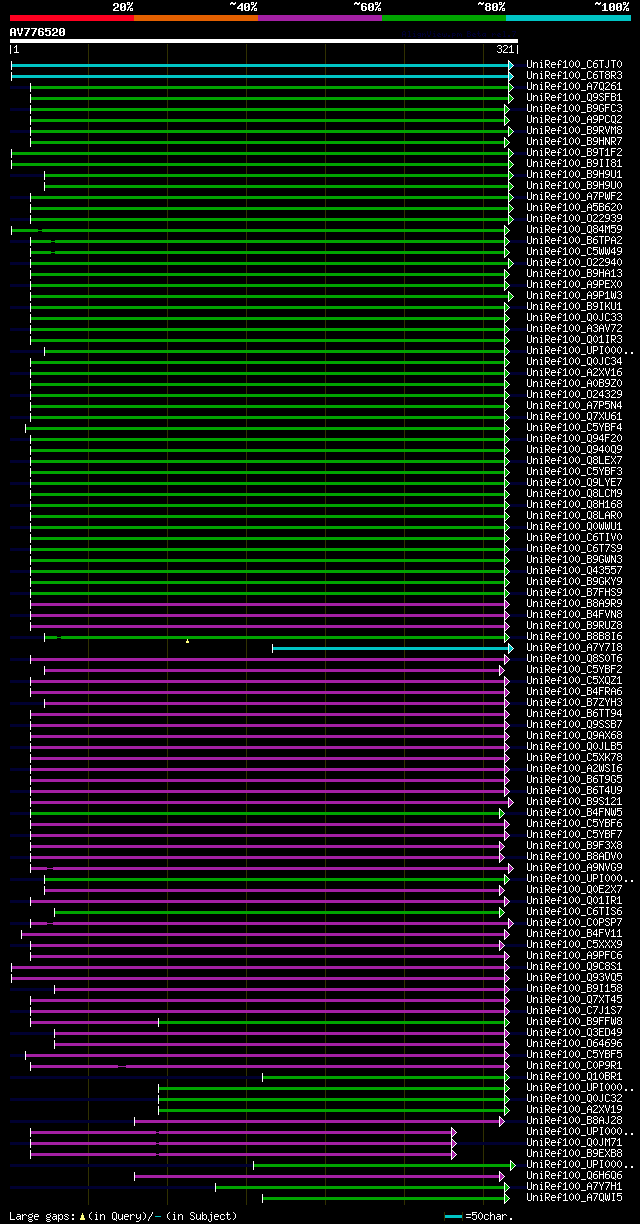Screen dimensions: 640x1224
Task: Choose the UniRef100_C5YBF4 entry
Action: [574, 428]
